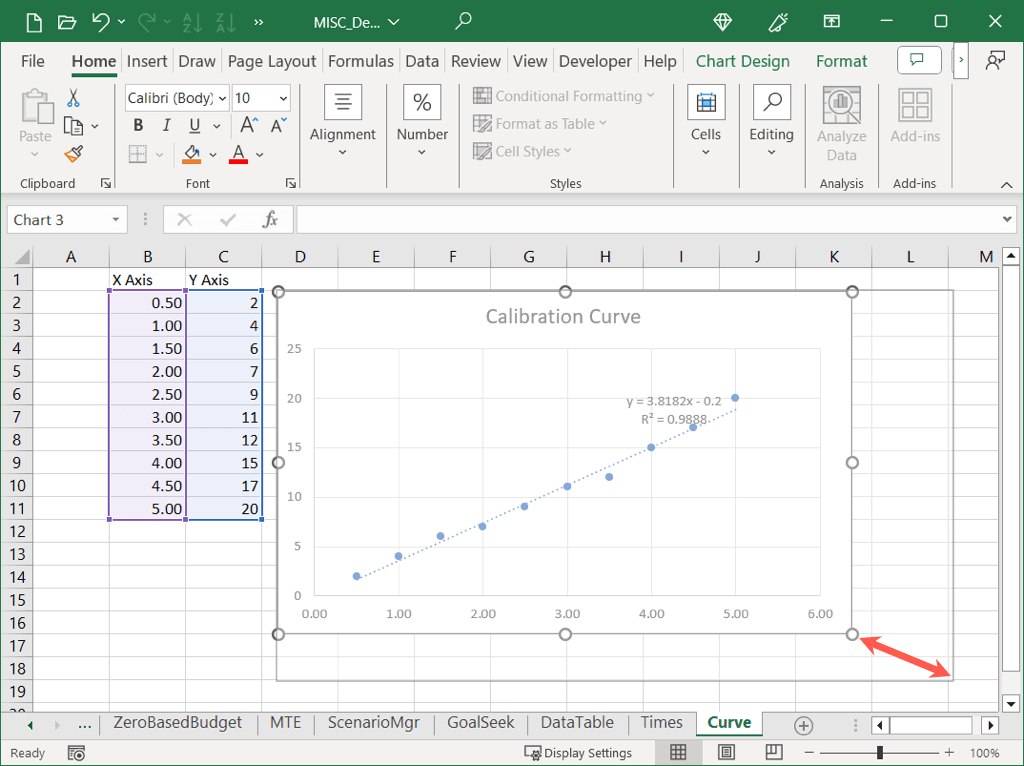Screen dimensions: 1024x766
Task: Click the Format Painter brush icon
Action: pyautogui.click(x=73, y=154)
